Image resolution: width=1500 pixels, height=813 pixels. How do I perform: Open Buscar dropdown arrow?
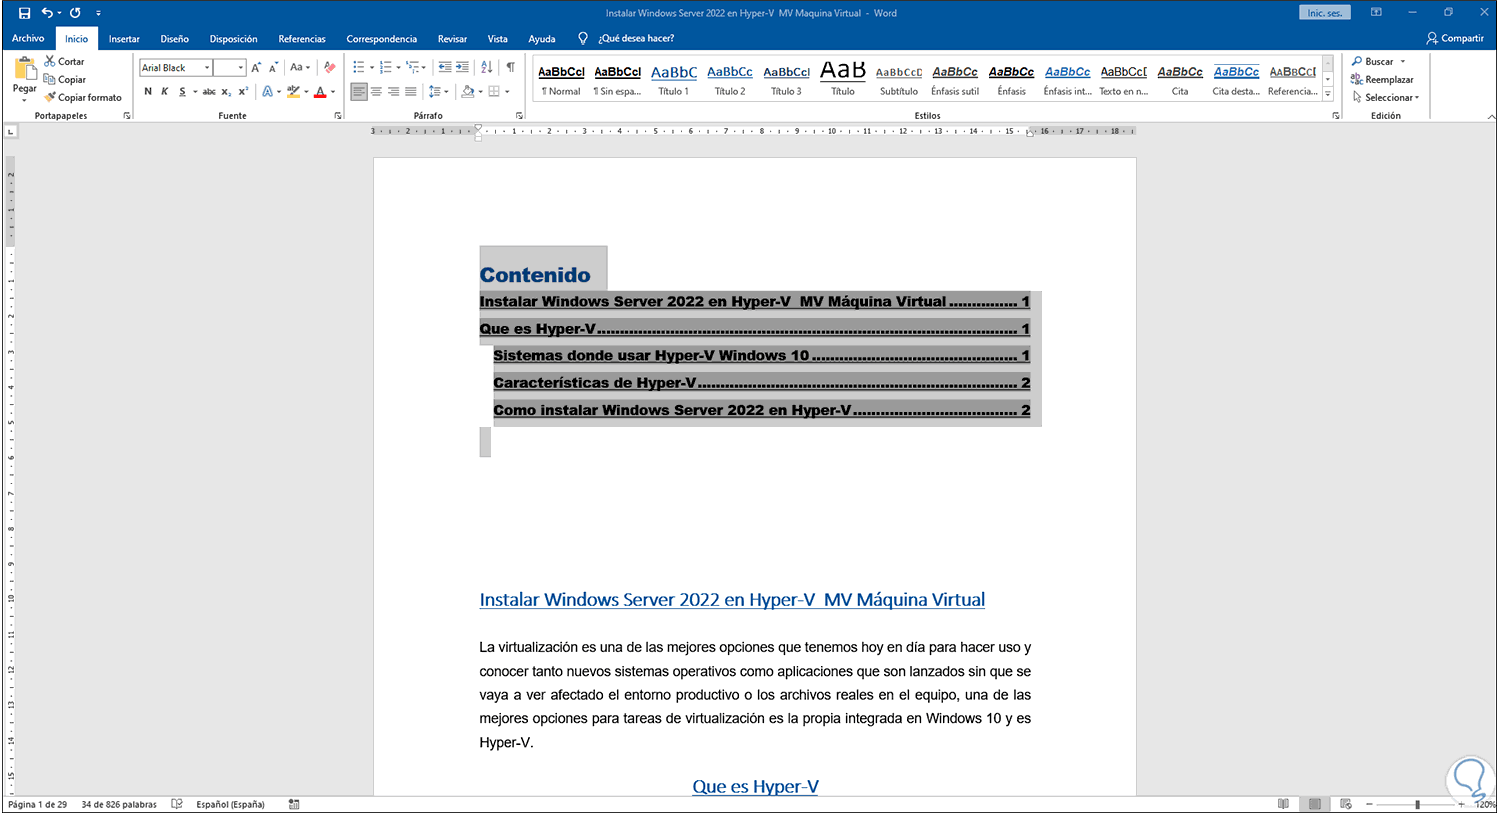(x=1403, y=62)
